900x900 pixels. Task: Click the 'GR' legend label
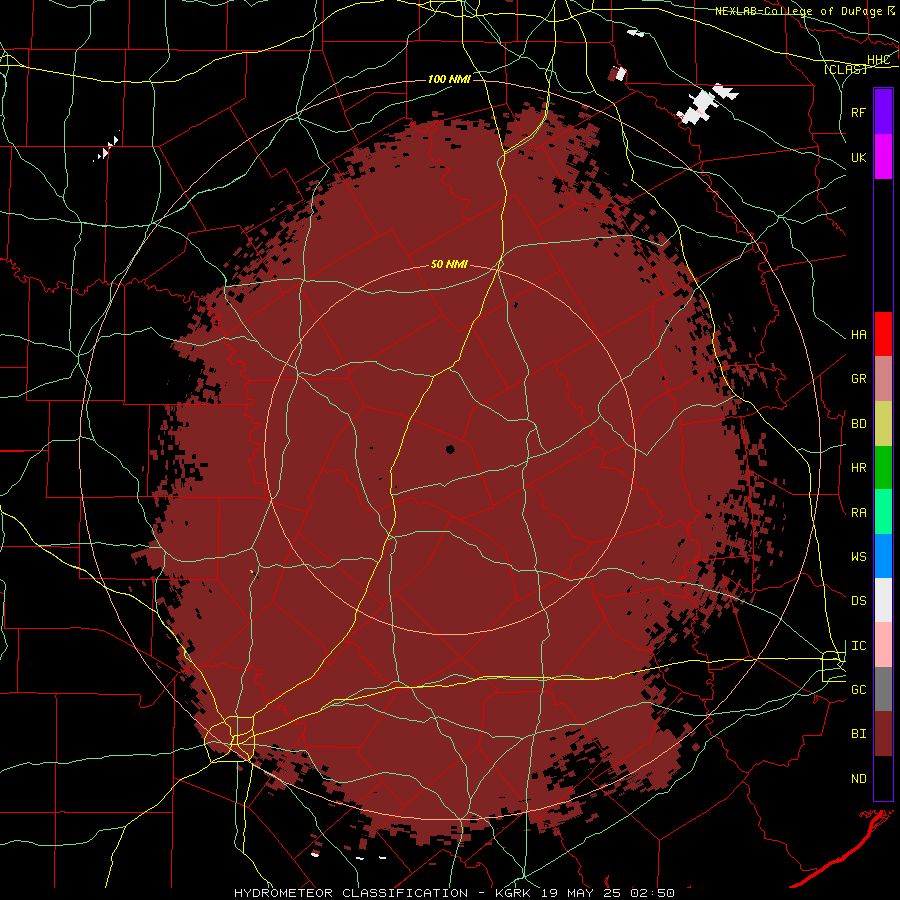pos(859,379)
